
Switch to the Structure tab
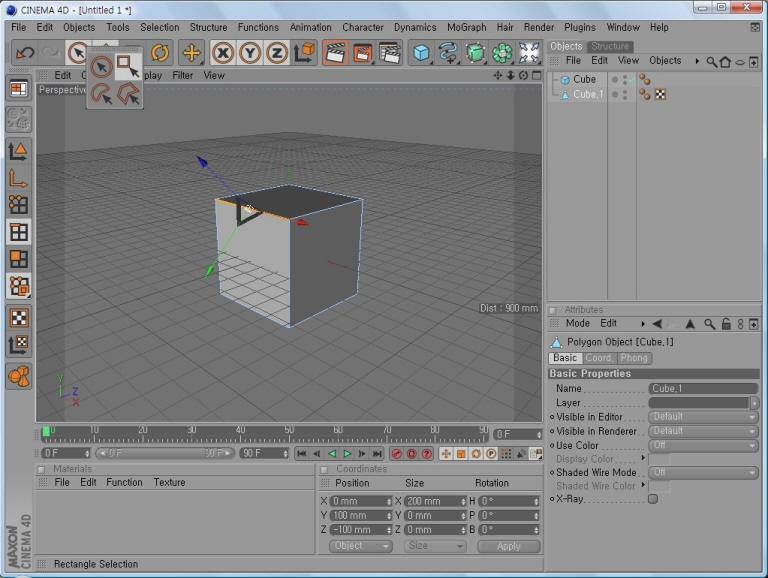[610, 46]
